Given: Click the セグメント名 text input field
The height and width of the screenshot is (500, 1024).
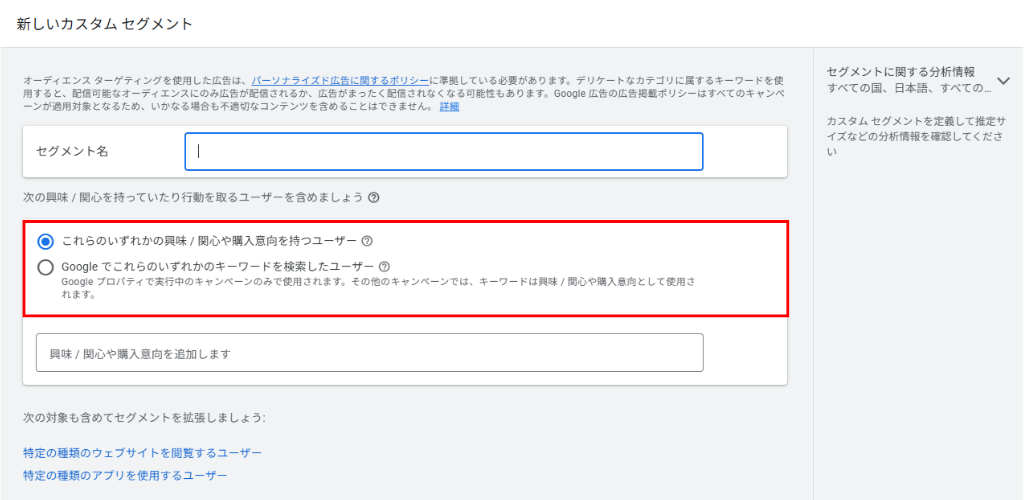Looking at the screenshot, I should pyautogui.click(x=443, y=151).
